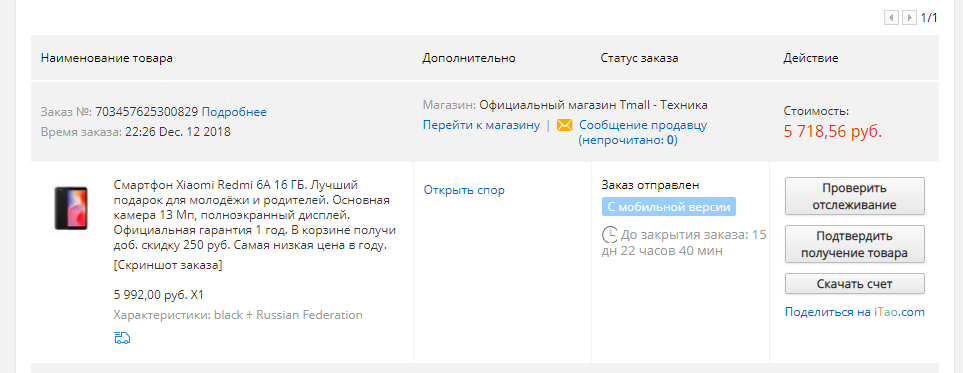Open the [Скриншот заказа] link
963x373 pixels.
[x=168, y=265]
